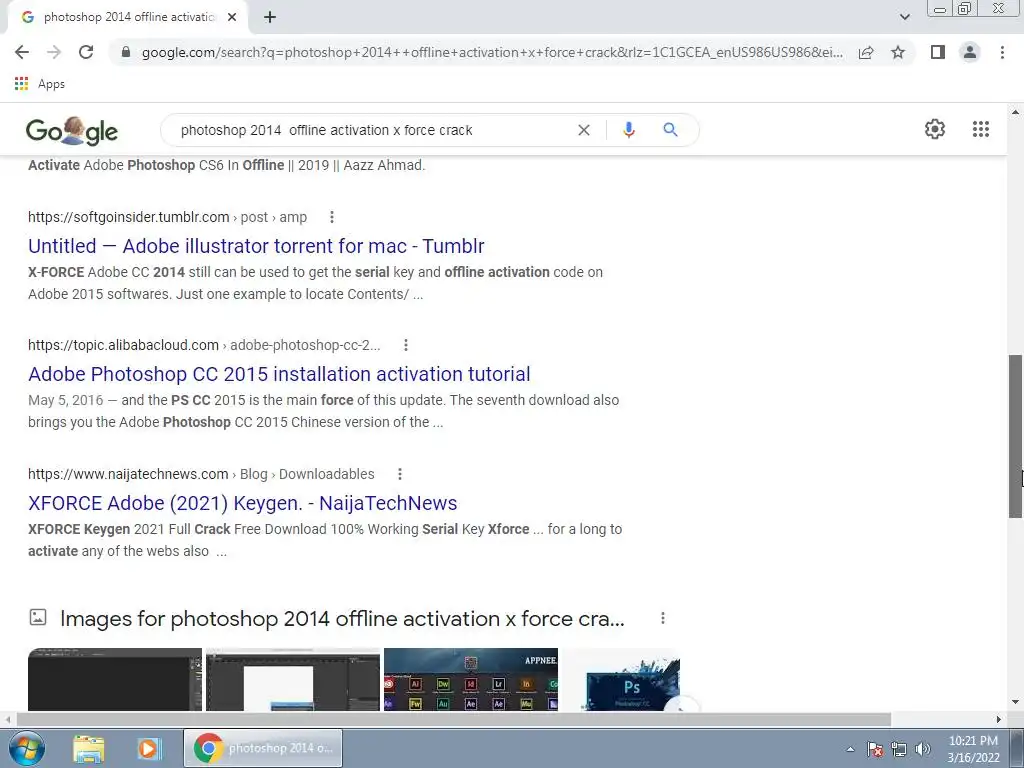1024x768 pixels.
Task: Show hidden system tray icons
Action: [850, 749]
